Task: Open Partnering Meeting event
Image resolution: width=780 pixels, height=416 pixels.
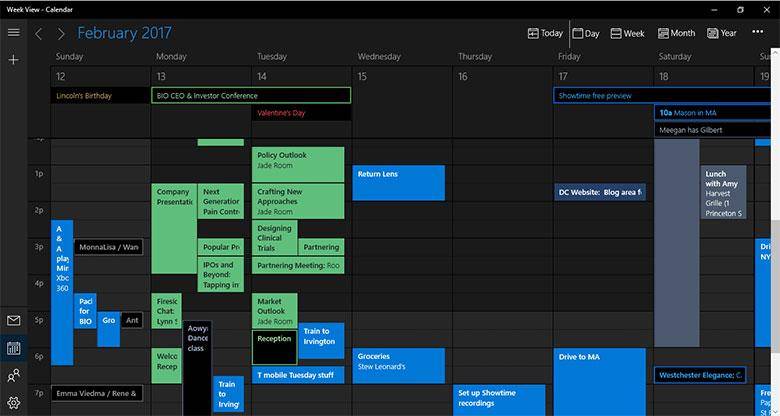Action: pyautogui.click(x=298, y=265)
